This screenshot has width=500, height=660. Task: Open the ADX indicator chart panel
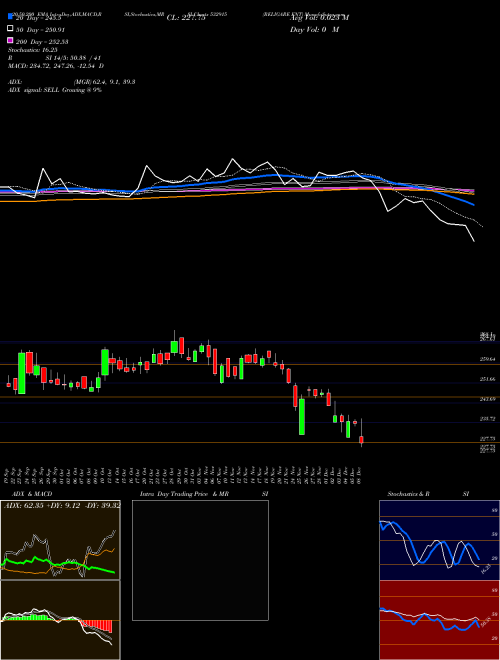(x=60, y=540)
